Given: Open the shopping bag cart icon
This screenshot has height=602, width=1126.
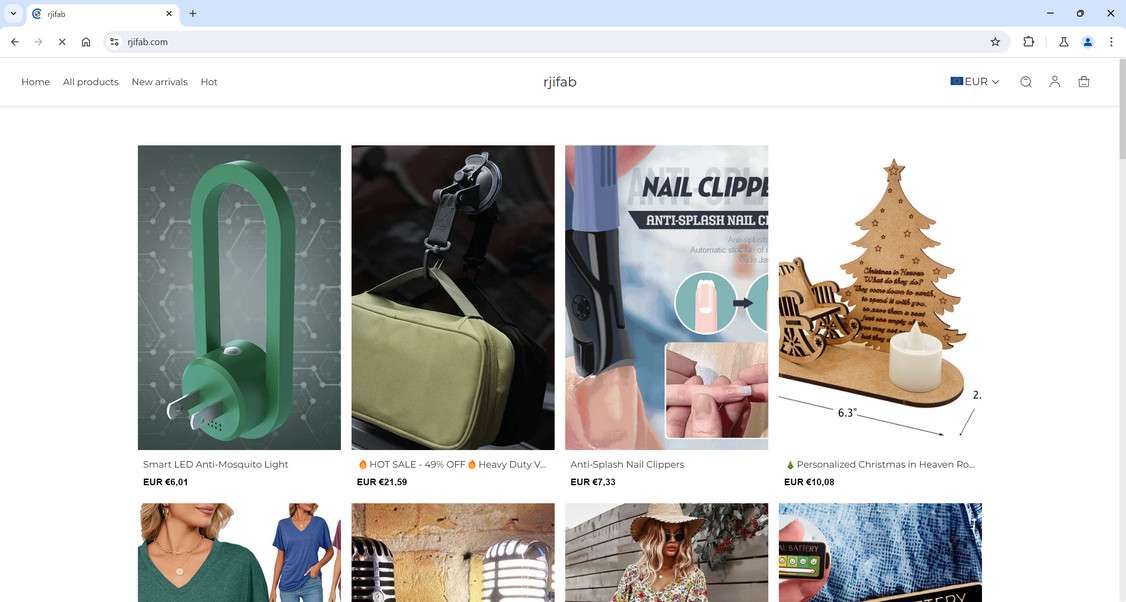Looking at the screenshot, I should coord(1084,82).
